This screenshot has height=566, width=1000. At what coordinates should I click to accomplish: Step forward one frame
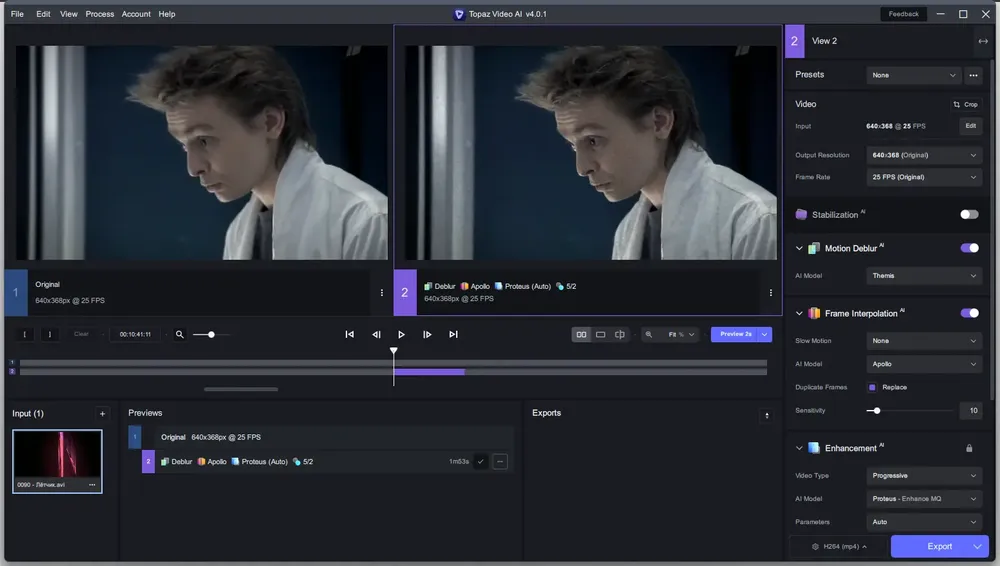[x=427, y=334]
